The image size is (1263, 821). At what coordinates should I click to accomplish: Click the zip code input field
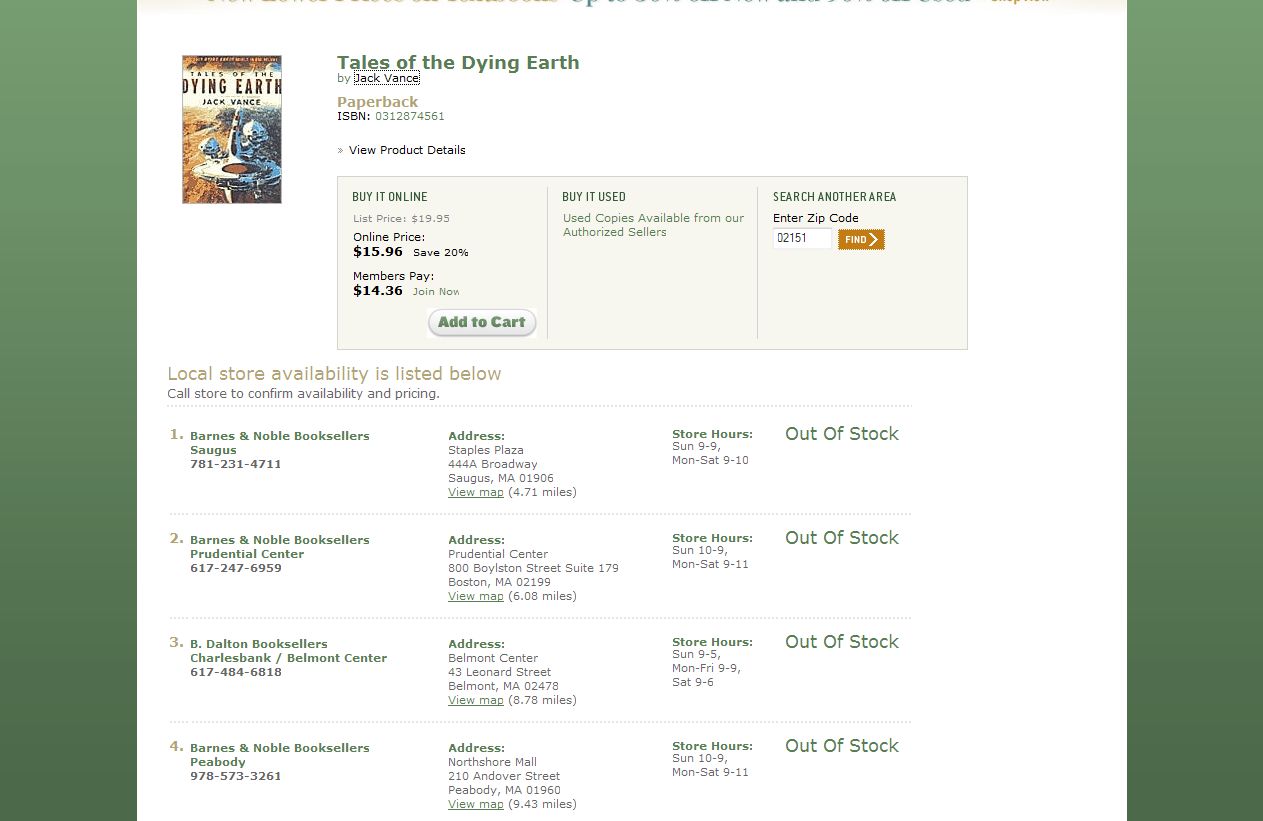point(803,238)
